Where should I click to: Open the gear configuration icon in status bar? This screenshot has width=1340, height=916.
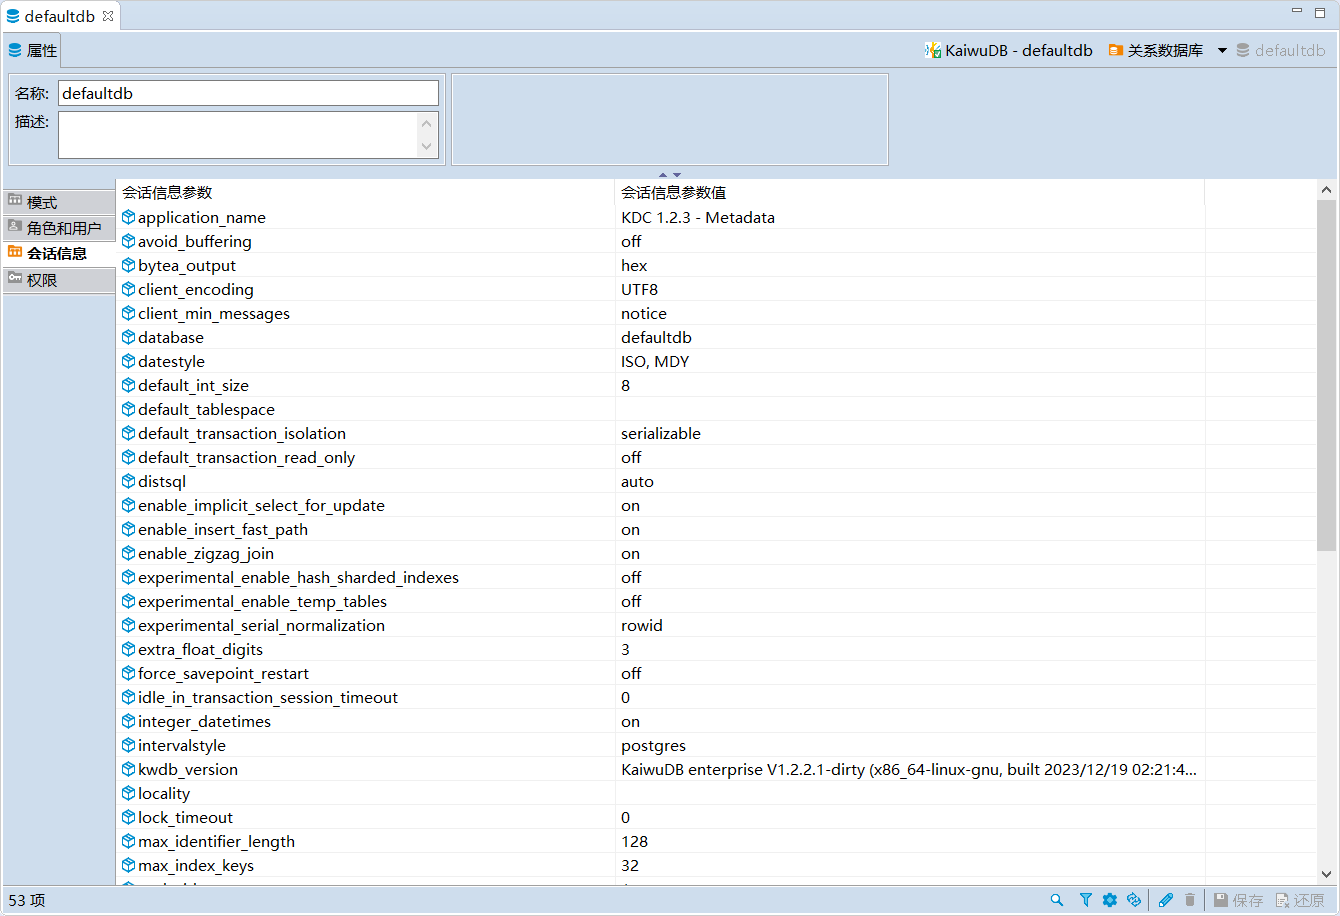click(1109, 900)
